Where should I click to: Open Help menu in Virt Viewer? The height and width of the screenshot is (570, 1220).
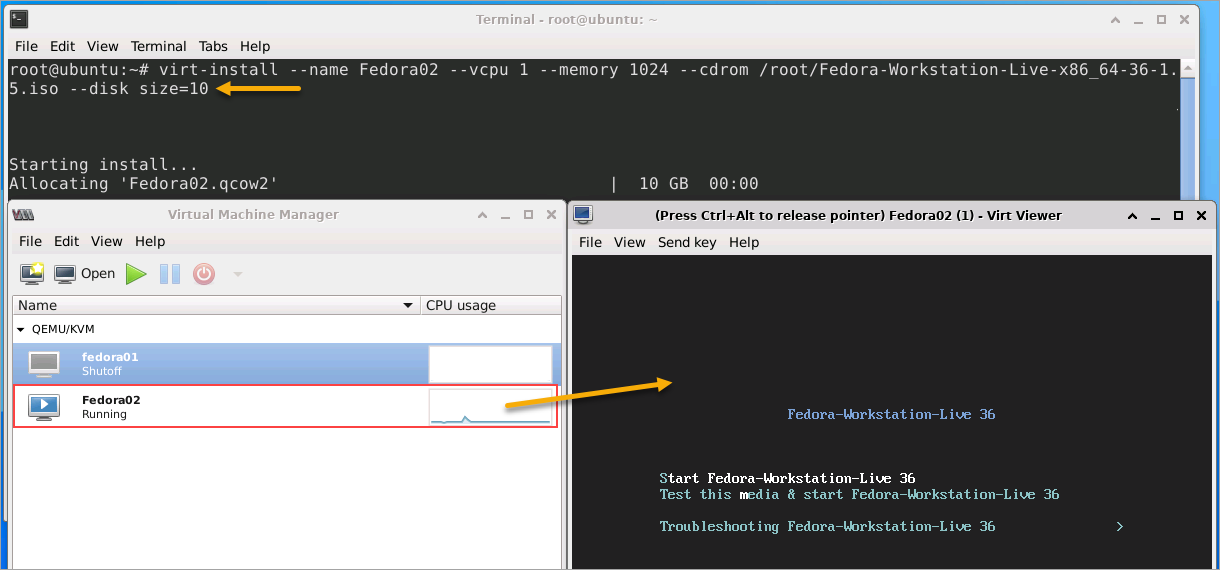[x=744, y=242]
